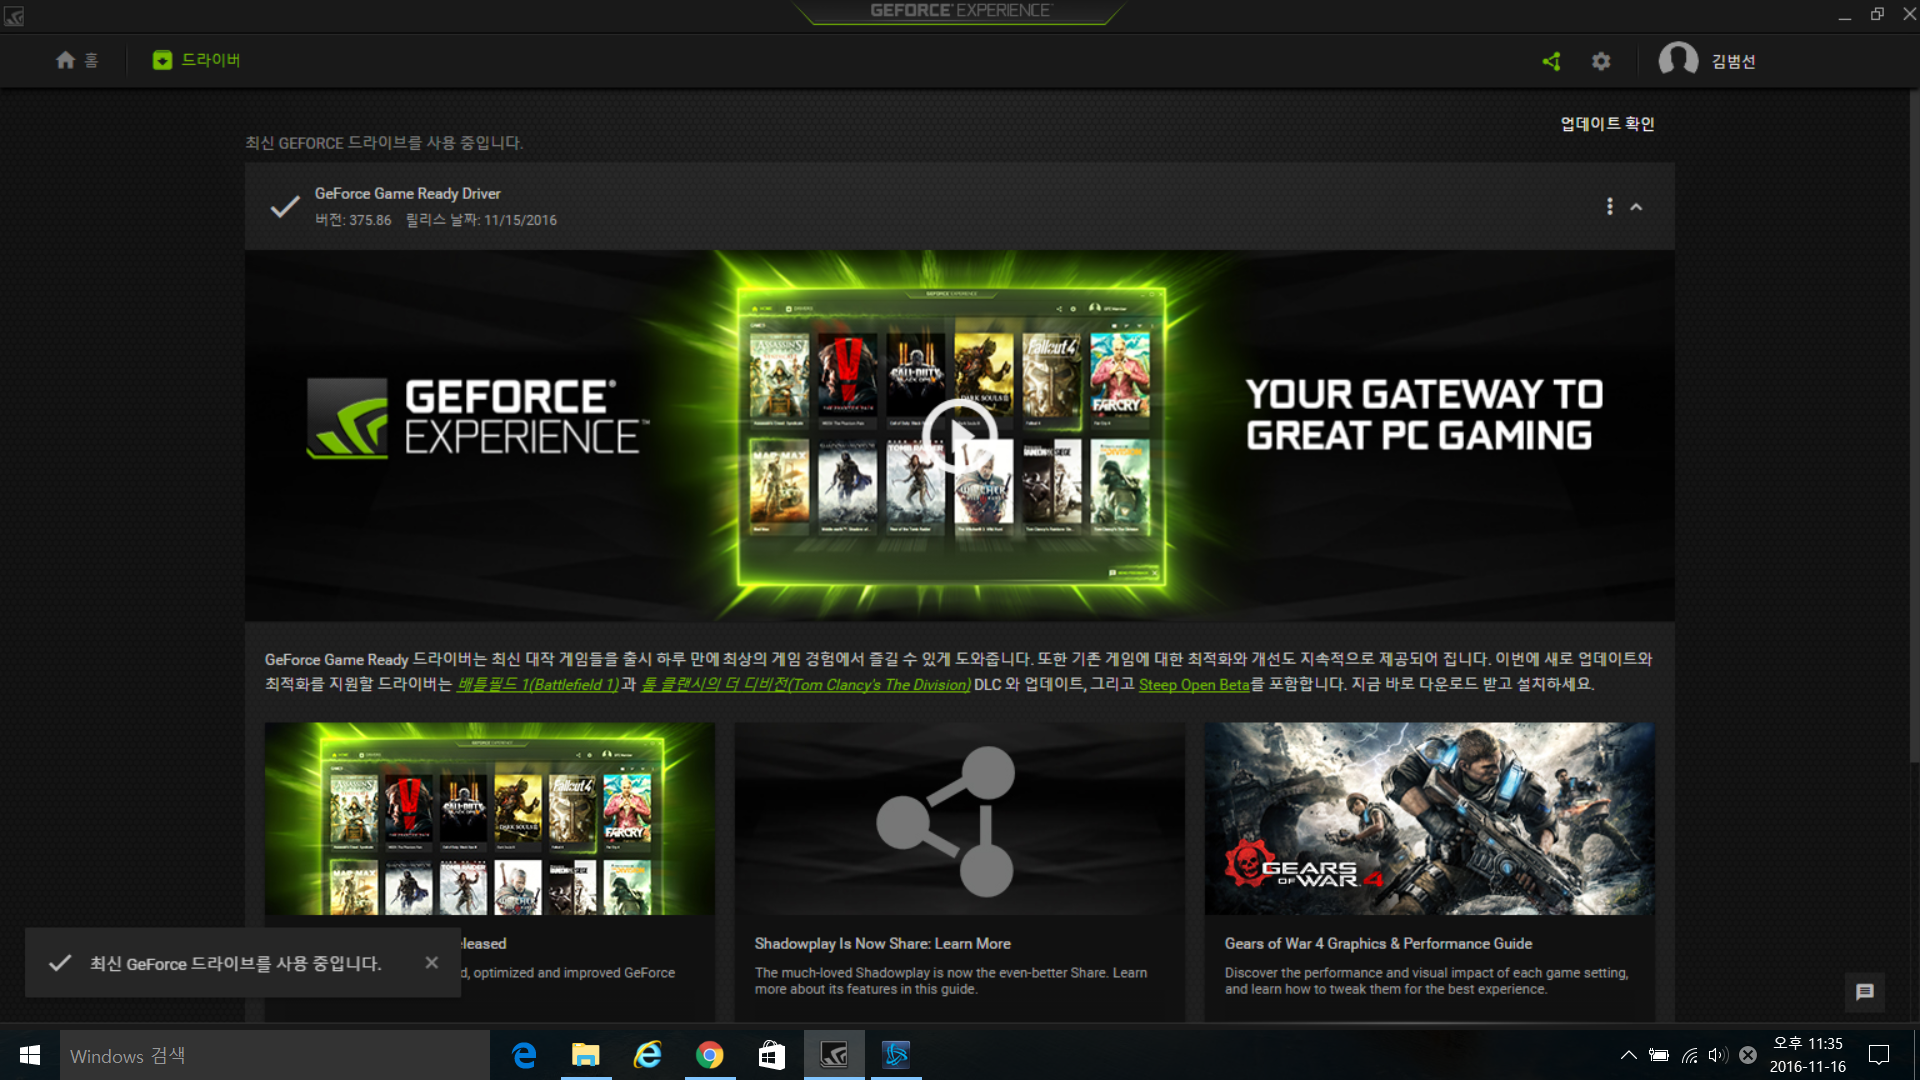
Task: Open Tom Clancy's The Division link
Action: click(805, 685)
